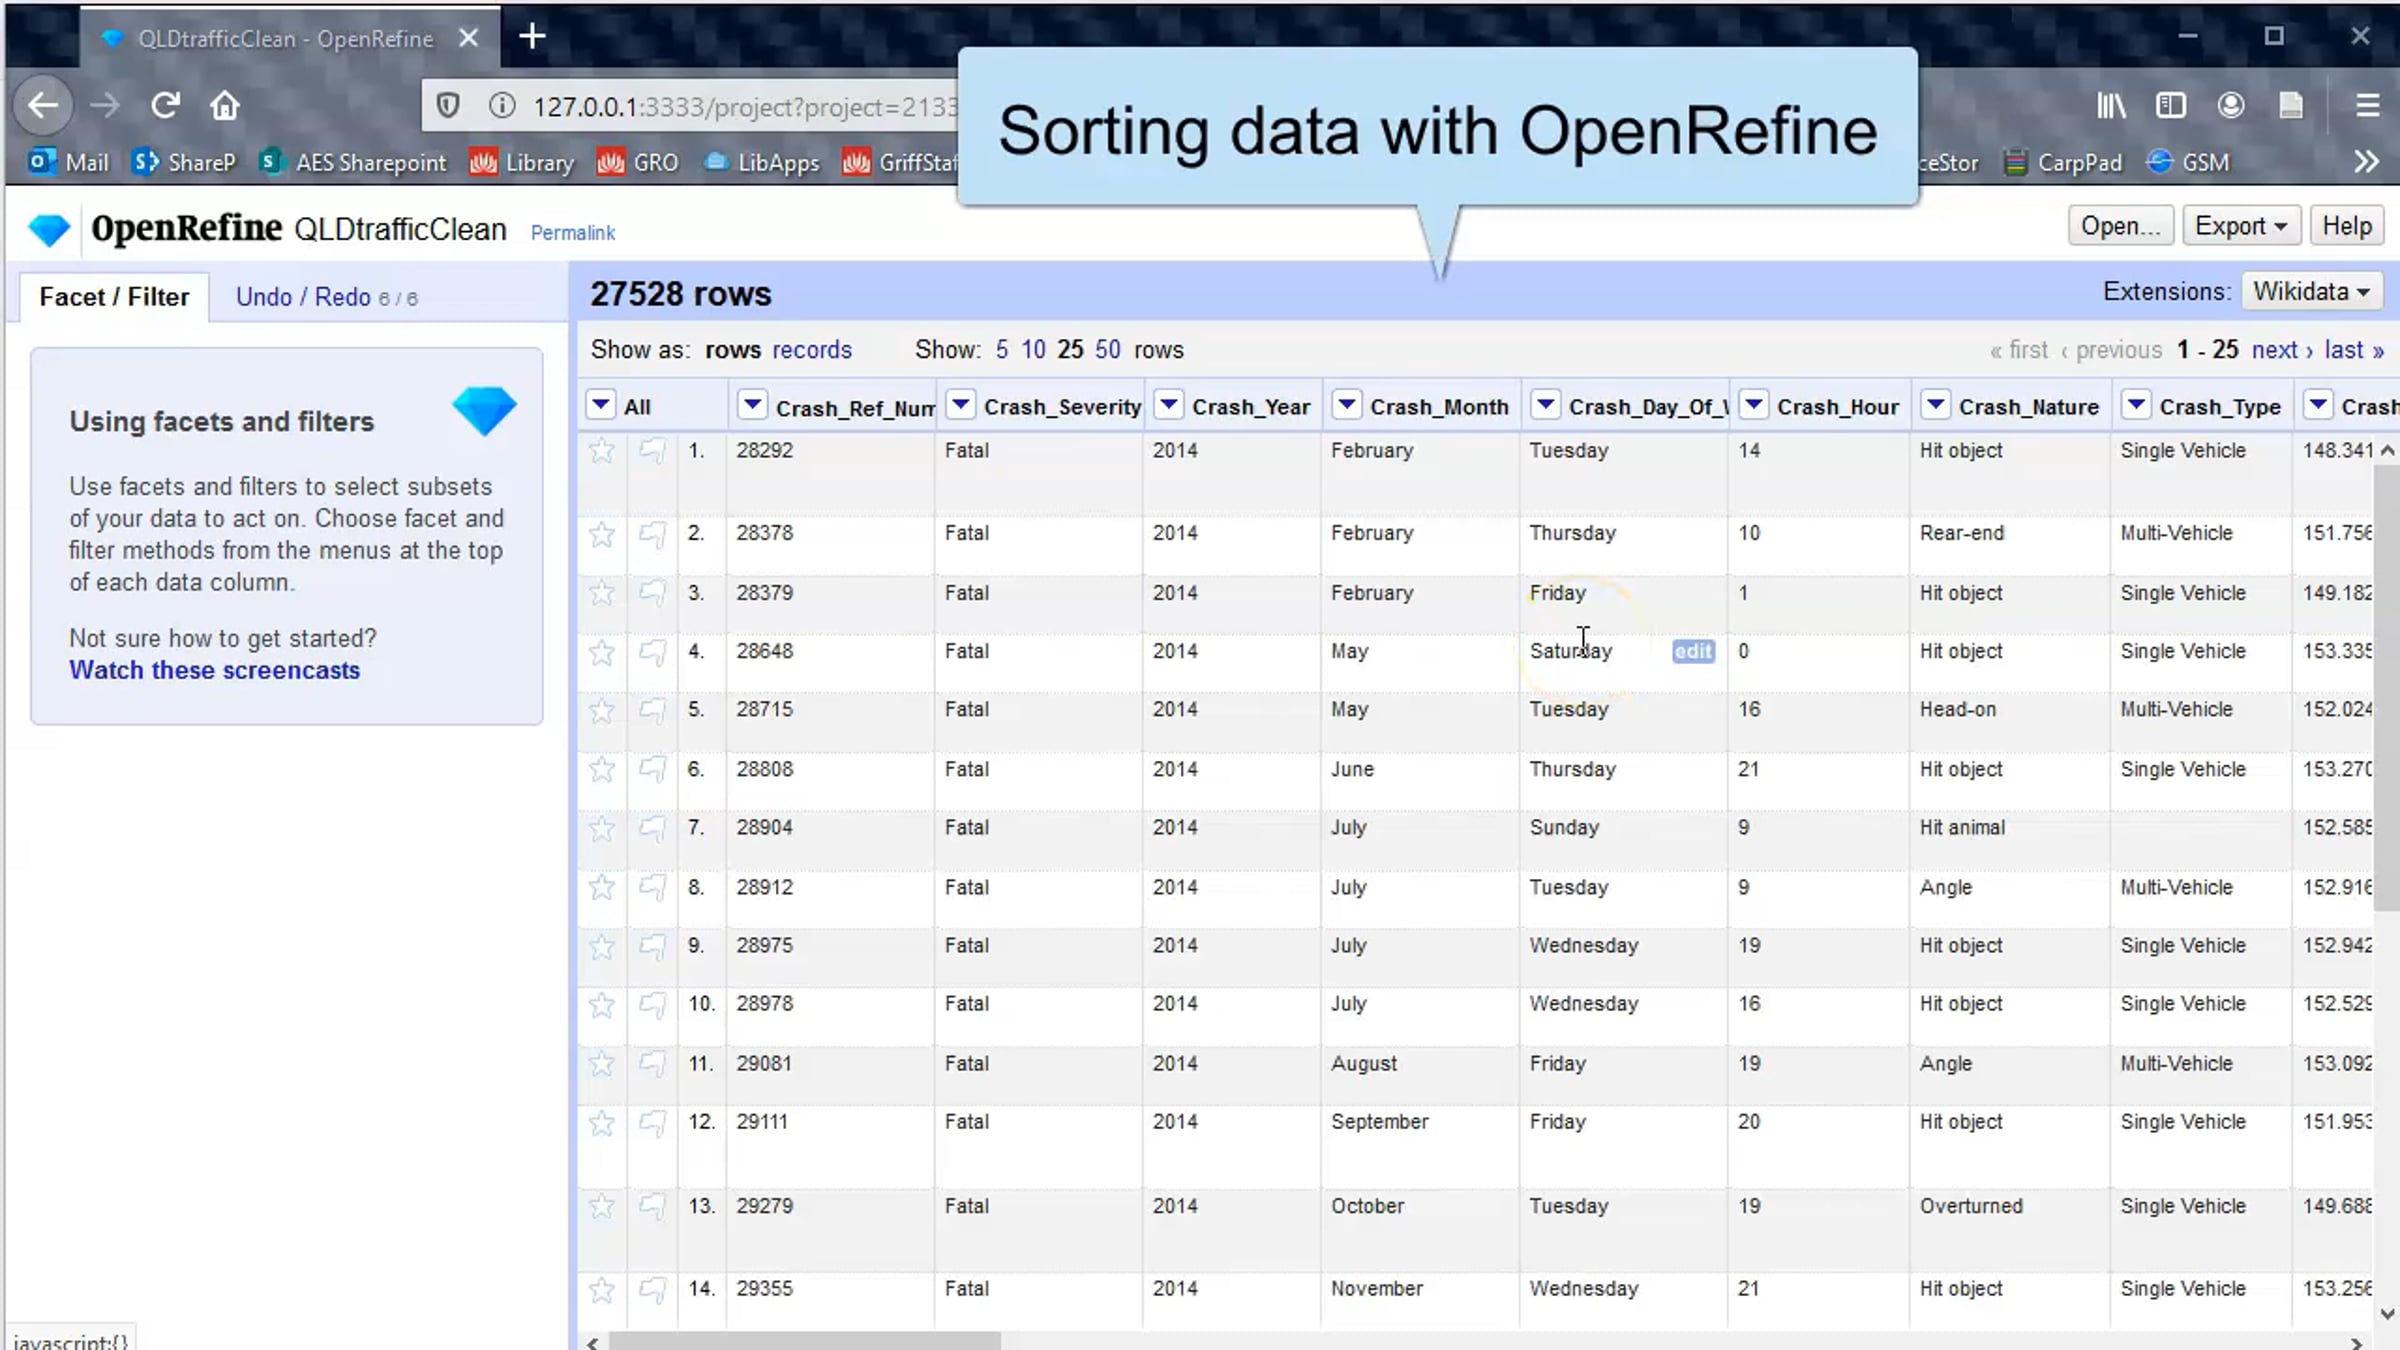Open the All column dropdown menu
The height and width of the screenshot is (1350, 2400).
[600, 405]
